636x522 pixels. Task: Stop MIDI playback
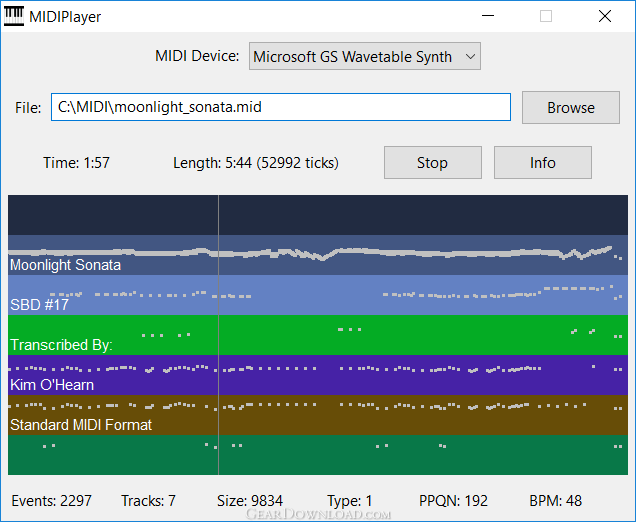pyautogui.click(x=433, y=163)
